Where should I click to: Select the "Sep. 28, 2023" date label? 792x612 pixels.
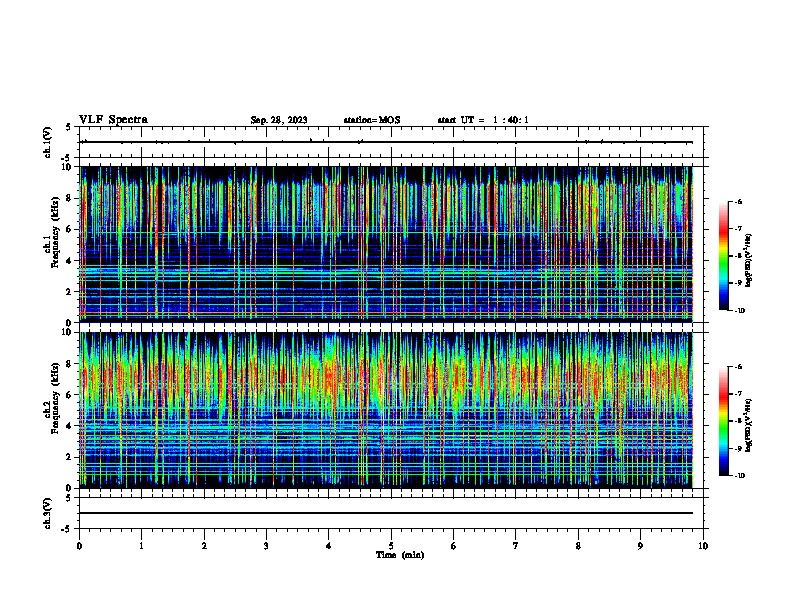pos(279,120)
